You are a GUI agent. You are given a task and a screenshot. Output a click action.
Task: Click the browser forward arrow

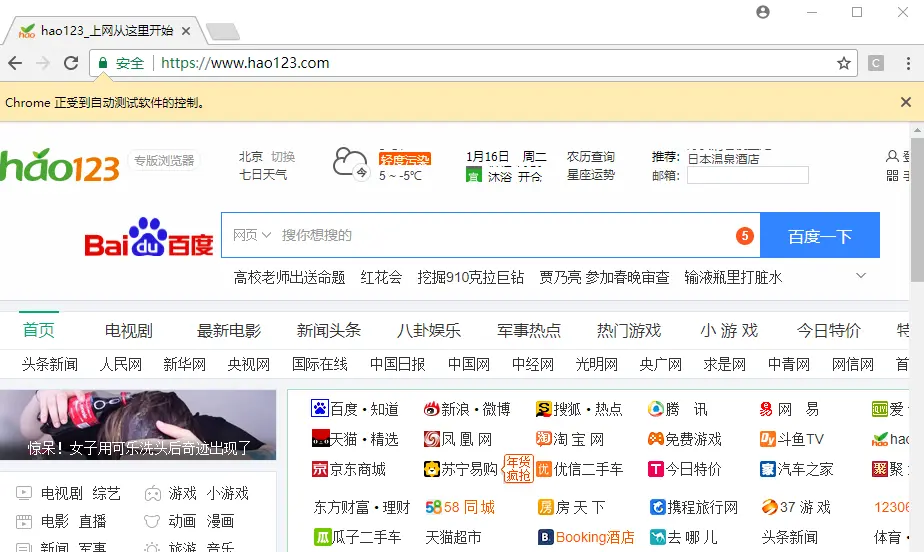tap(43, 63)
